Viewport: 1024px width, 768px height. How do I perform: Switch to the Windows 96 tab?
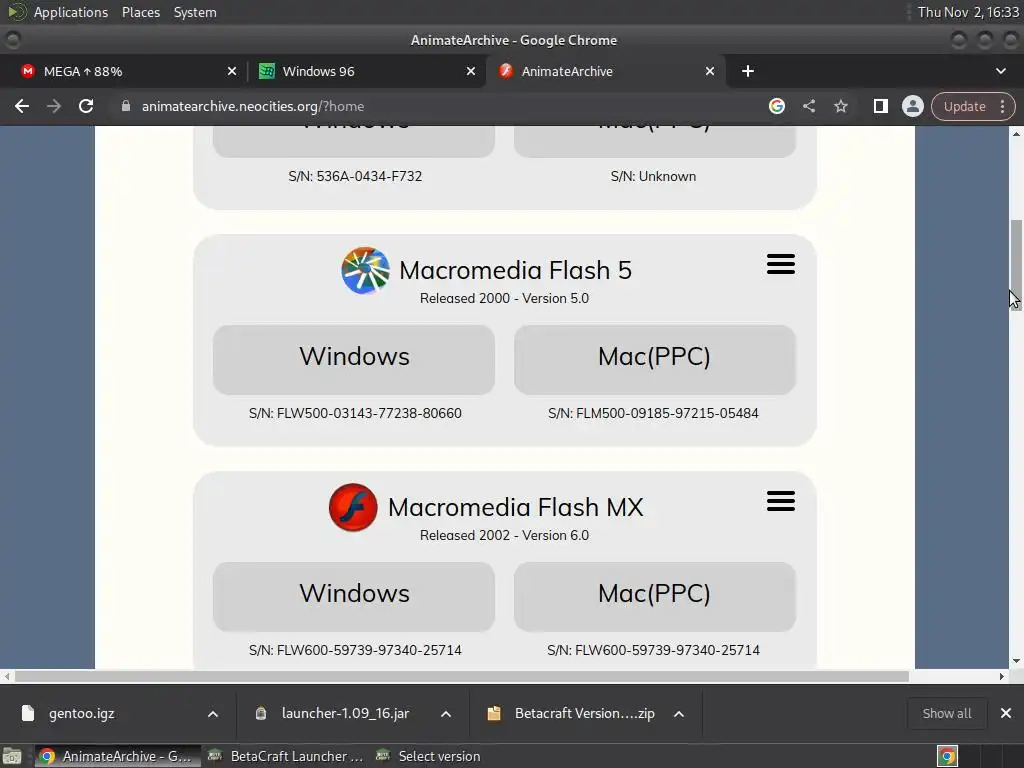[366, 71]
